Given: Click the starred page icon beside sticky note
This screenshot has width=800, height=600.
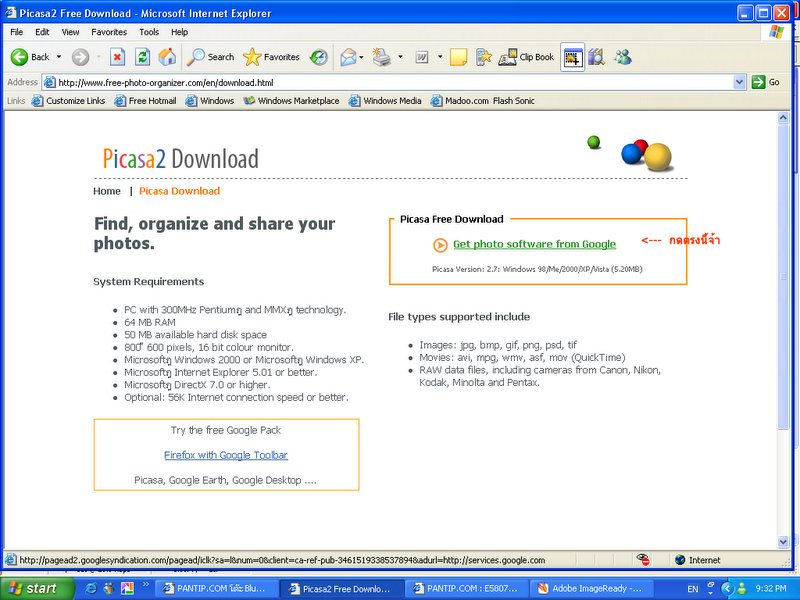Looking at the screenshot, I should coord(484,57).
